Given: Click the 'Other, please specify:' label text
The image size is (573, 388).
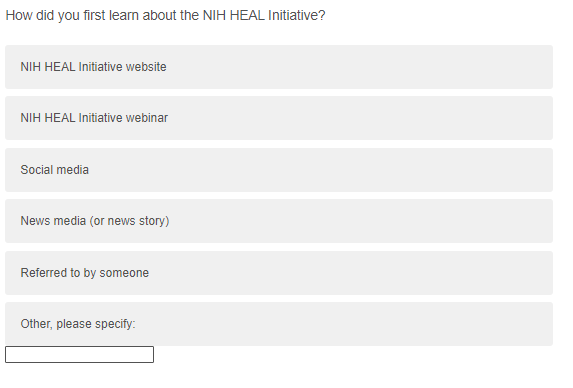Looking at the screenshot, I should 78,324.
